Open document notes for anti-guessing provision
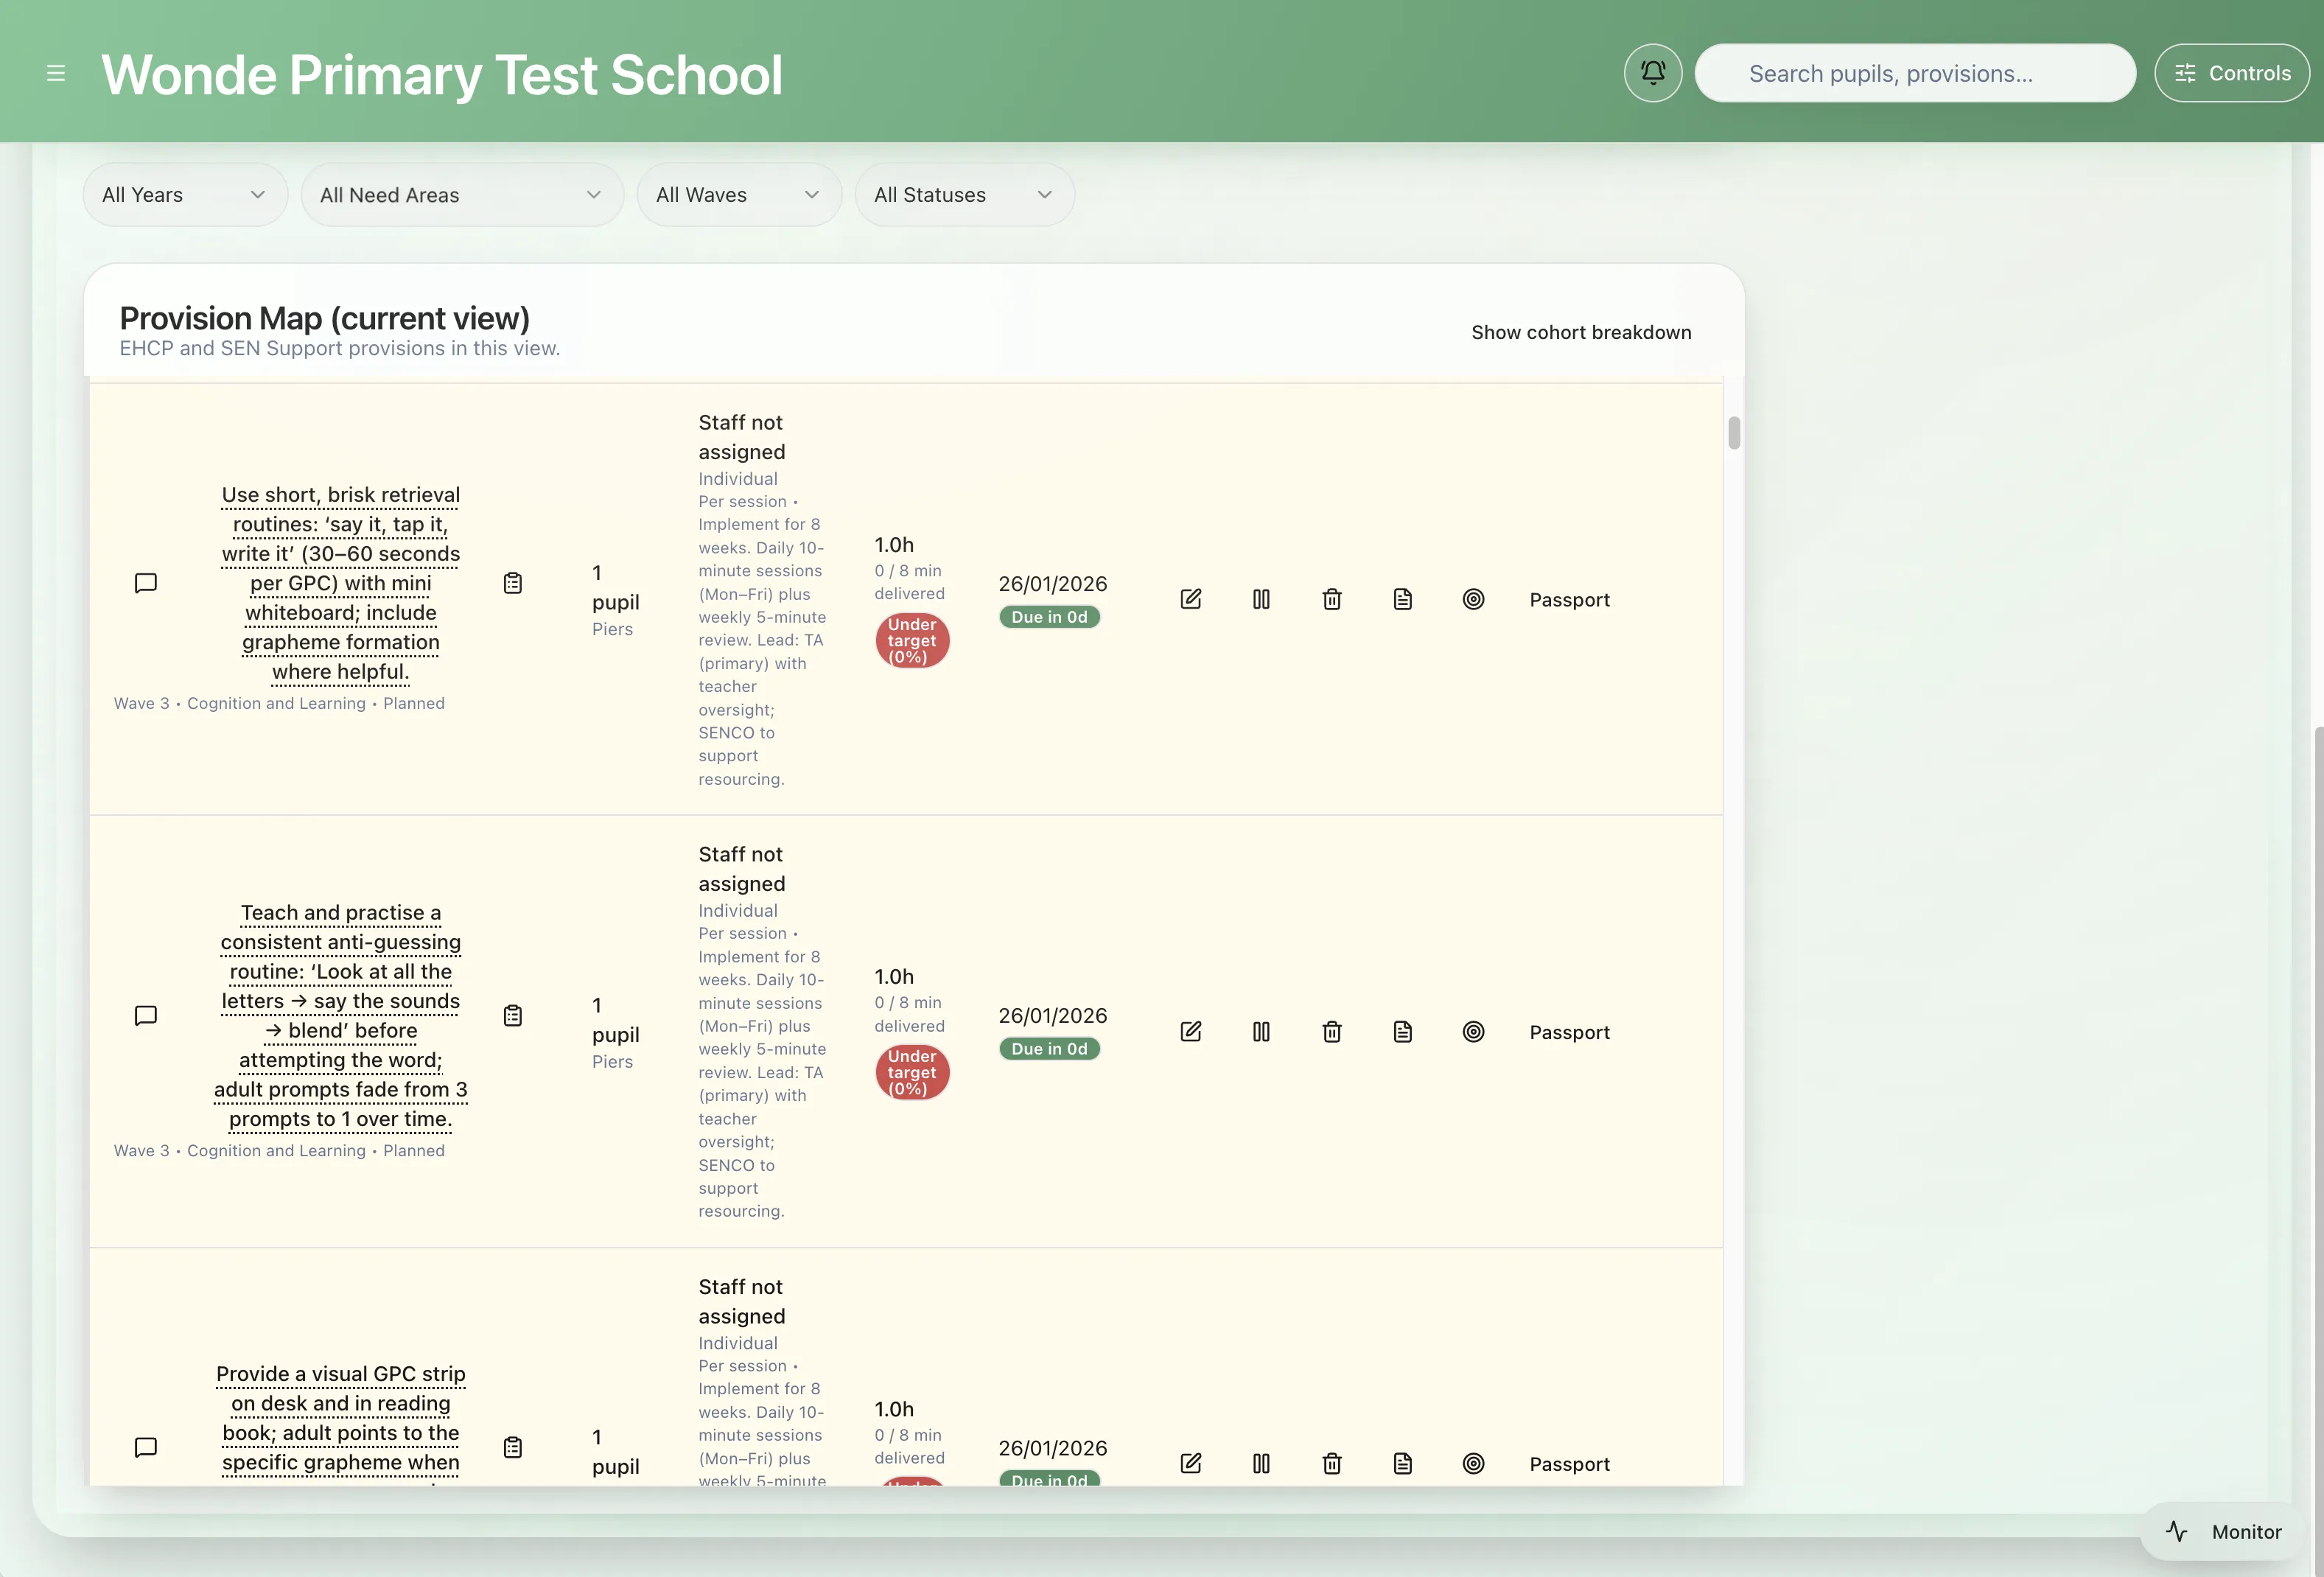The image size is (2324, 1577). coord(1402,1032)
